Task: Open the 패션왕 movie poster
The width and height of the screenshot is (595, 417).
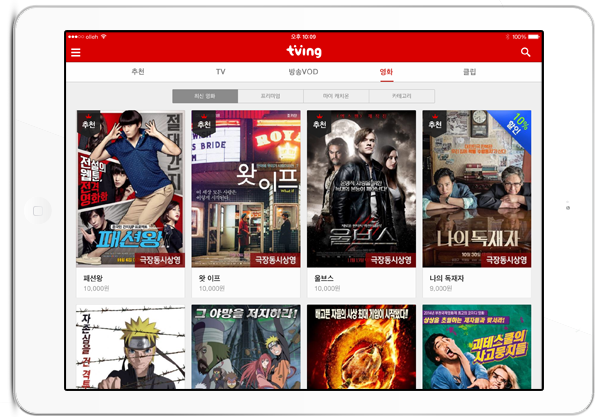Action: click(x=131, y=189)
